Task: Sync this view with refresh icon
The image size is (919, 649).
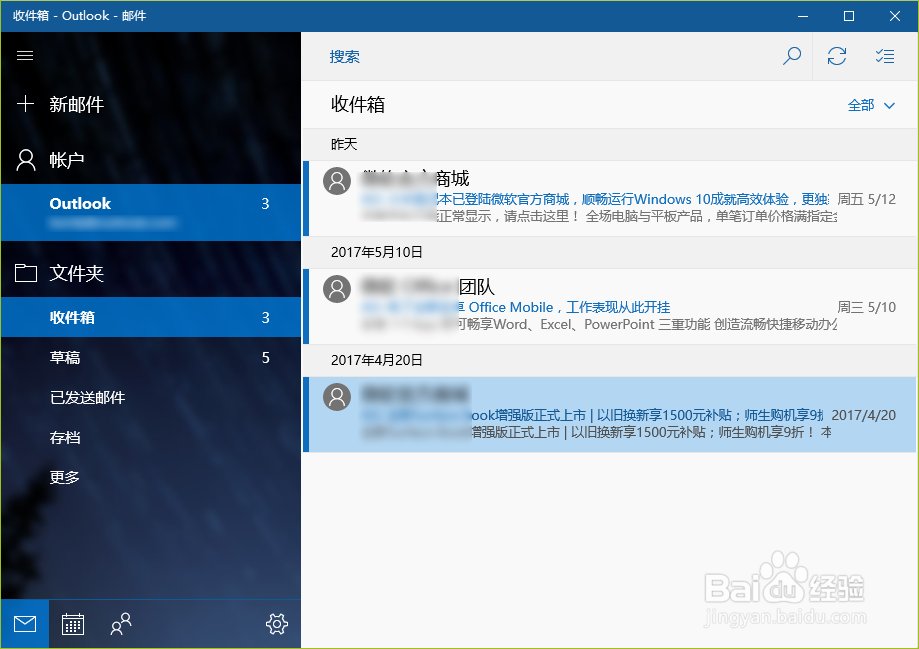Action: (836, 56)
